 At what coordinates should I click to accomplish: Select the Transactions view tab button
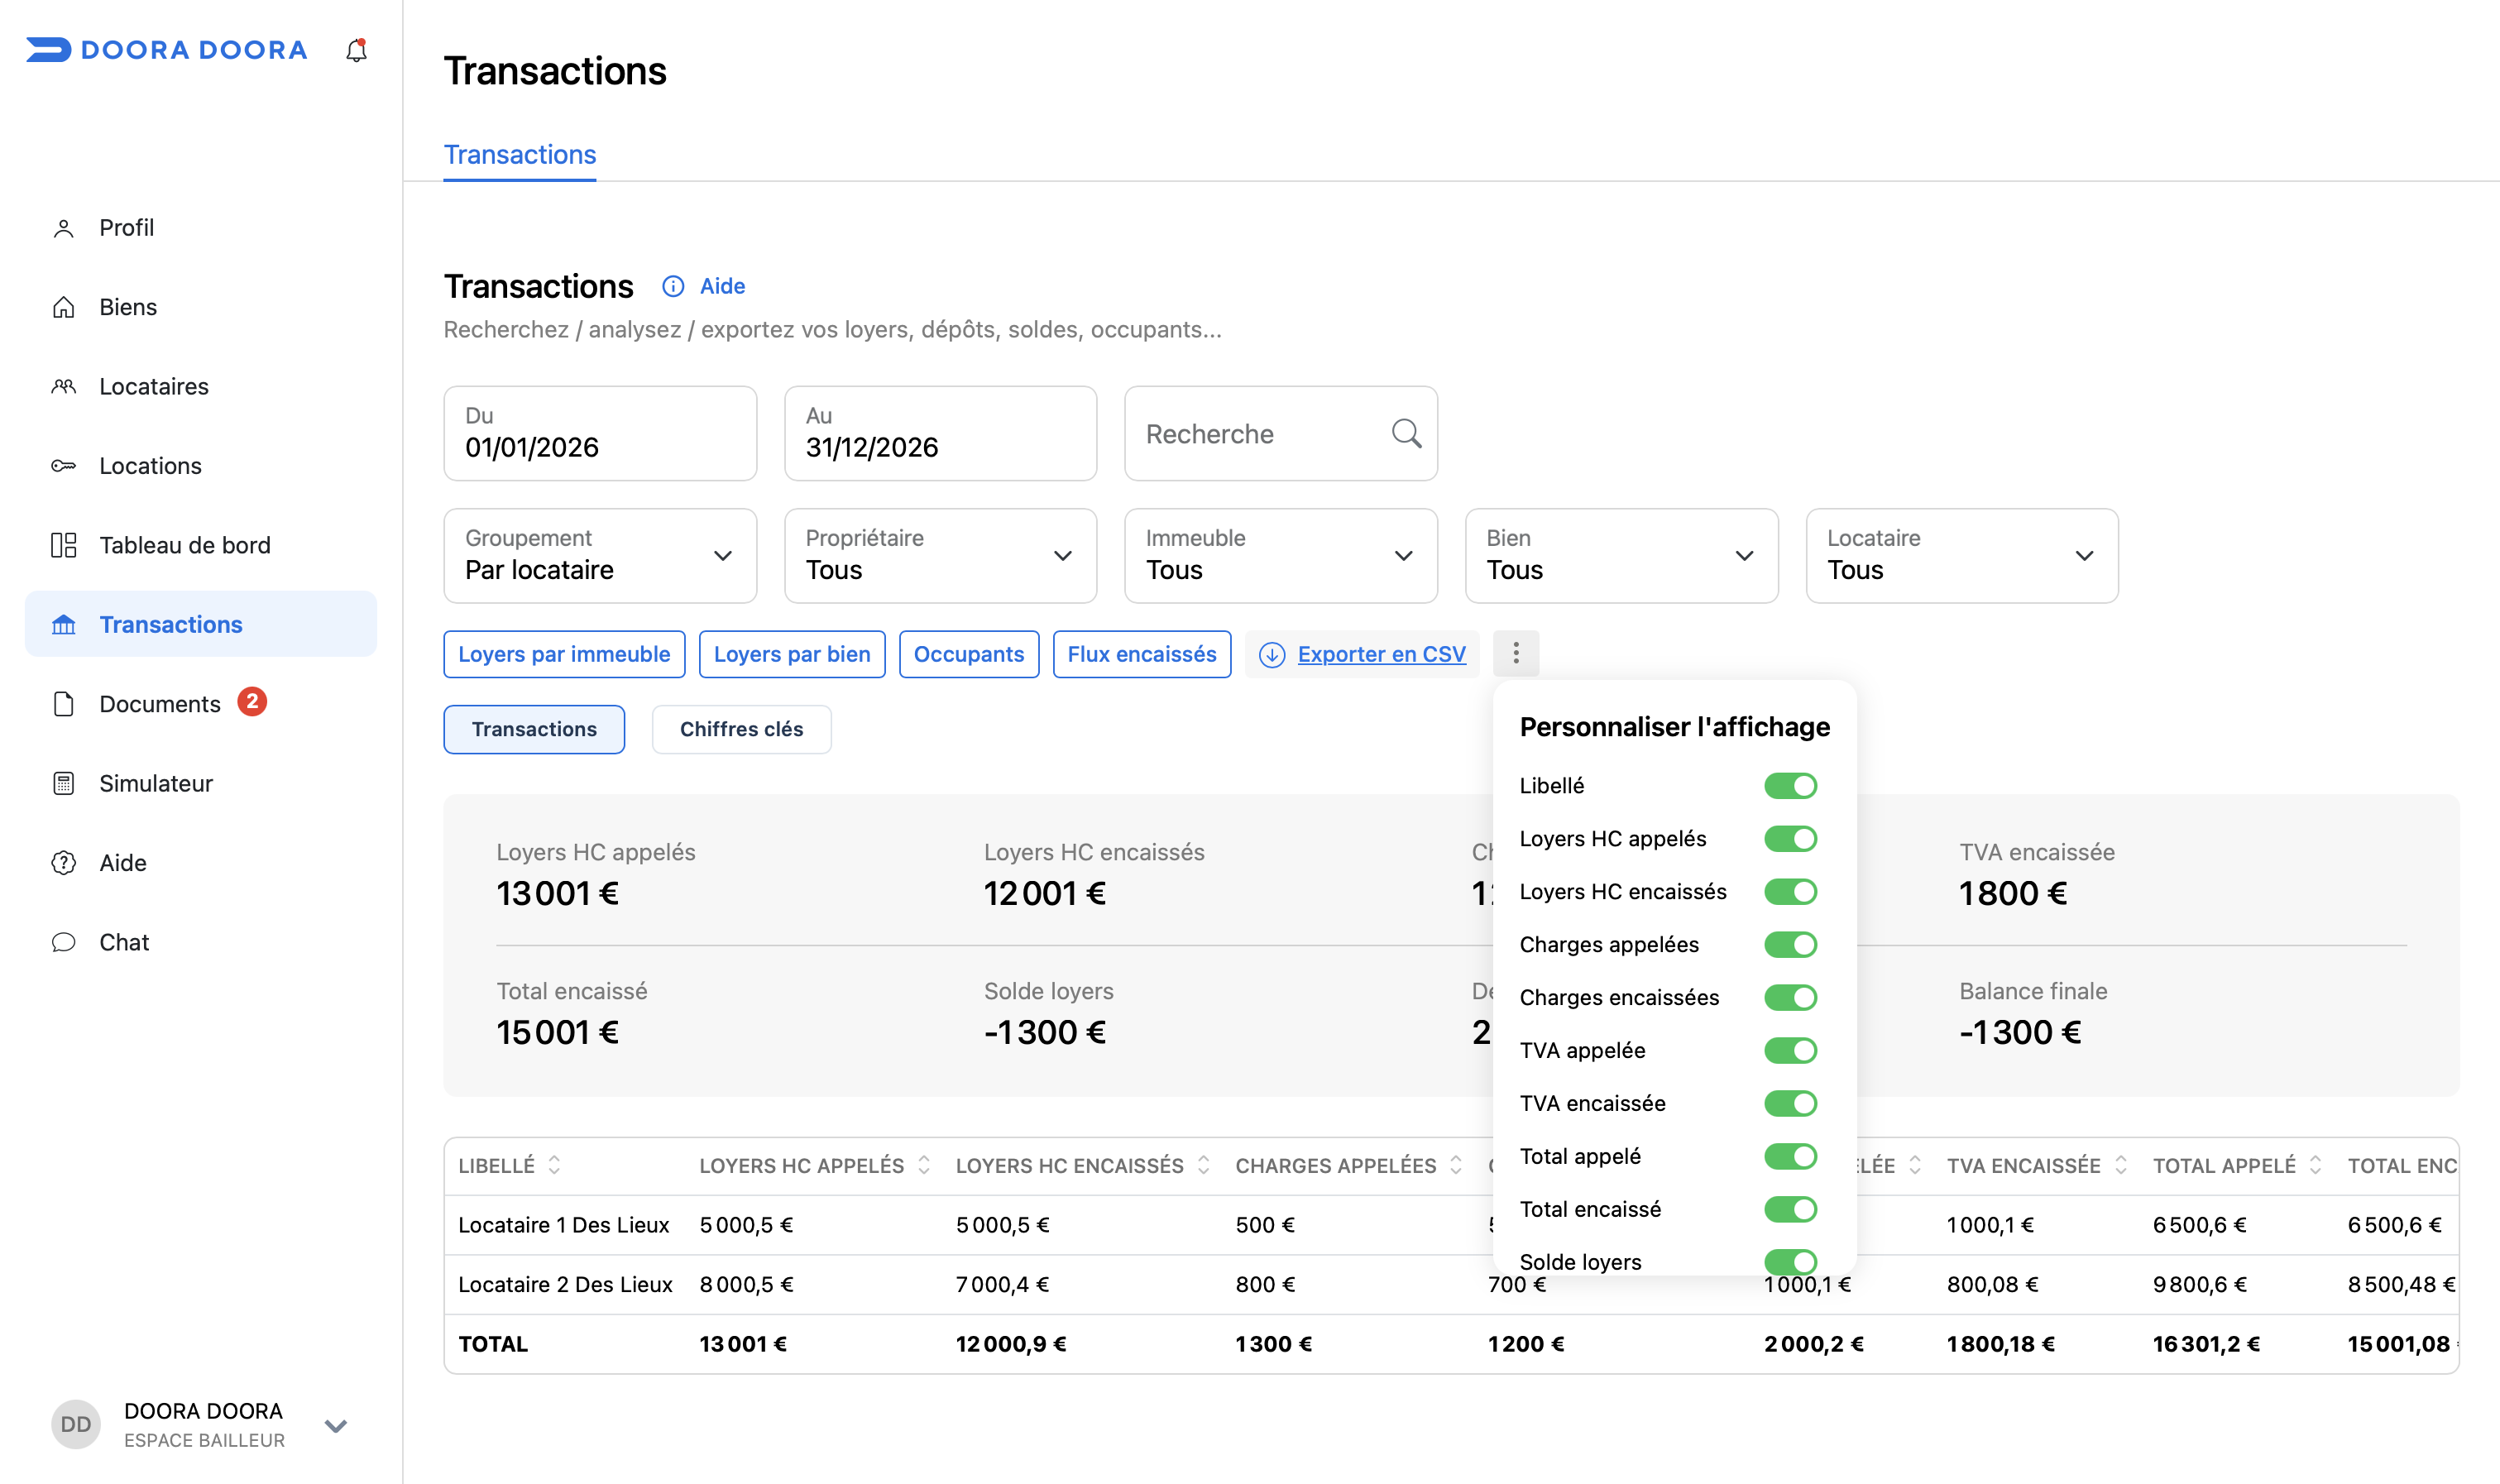click(x=534, y=730)
